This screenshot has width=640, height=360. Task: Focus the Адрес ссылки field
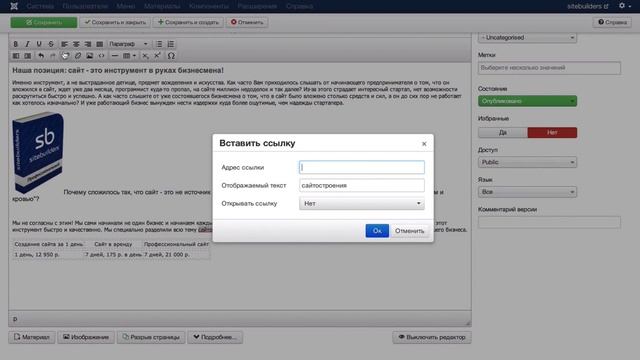(x=362, y=167)
